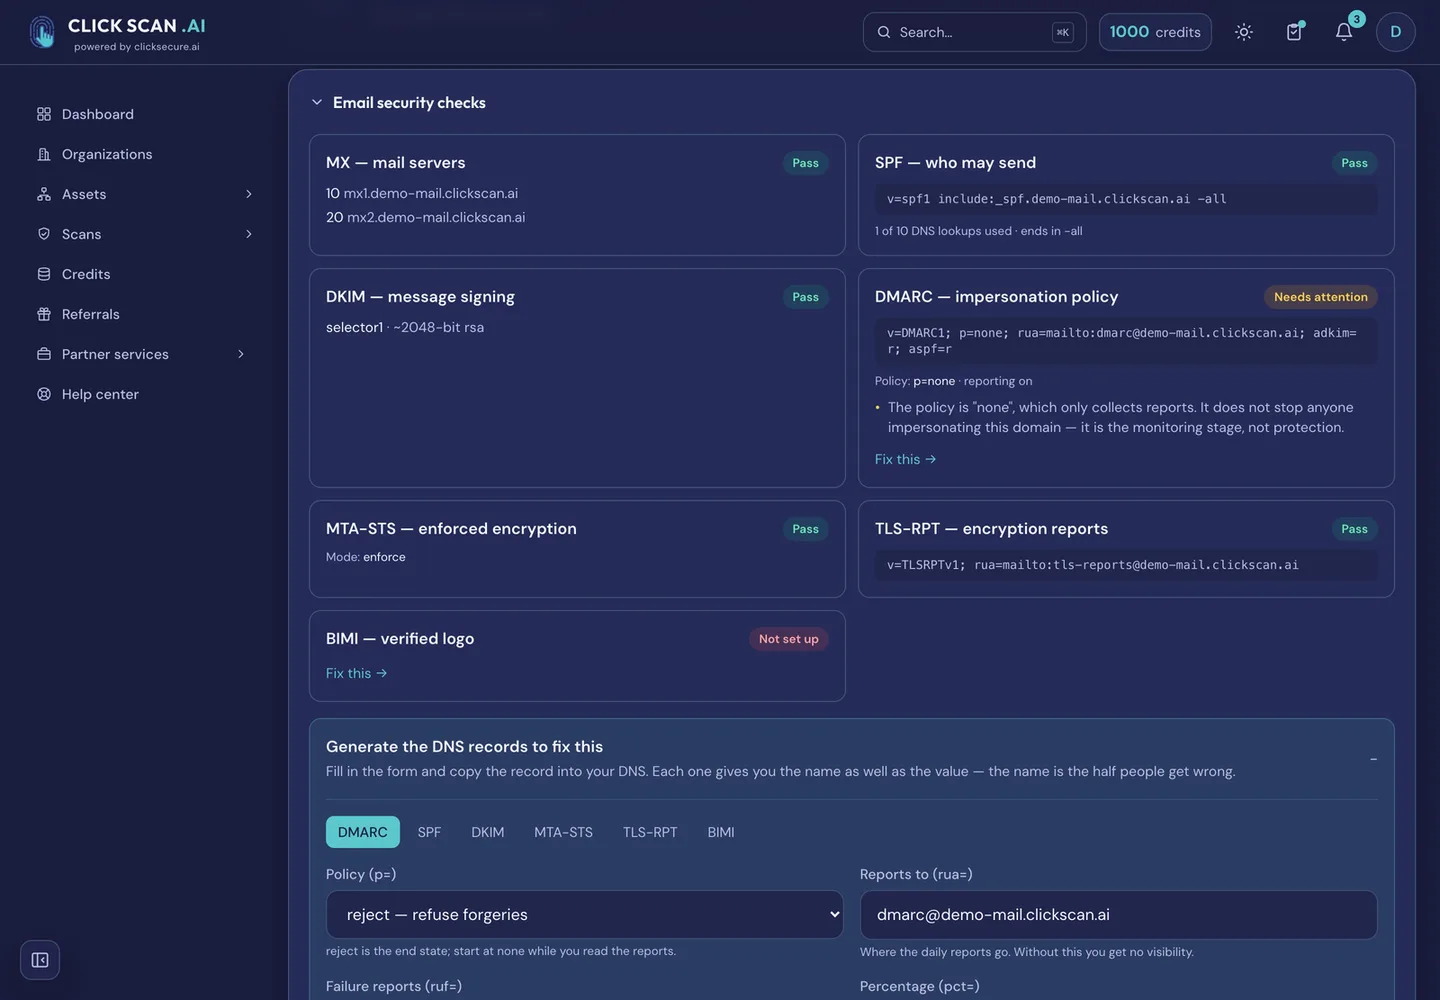Open the Policy (p=) dropdown
This screenshot has width=1440, height=1000.
point(585,915)
